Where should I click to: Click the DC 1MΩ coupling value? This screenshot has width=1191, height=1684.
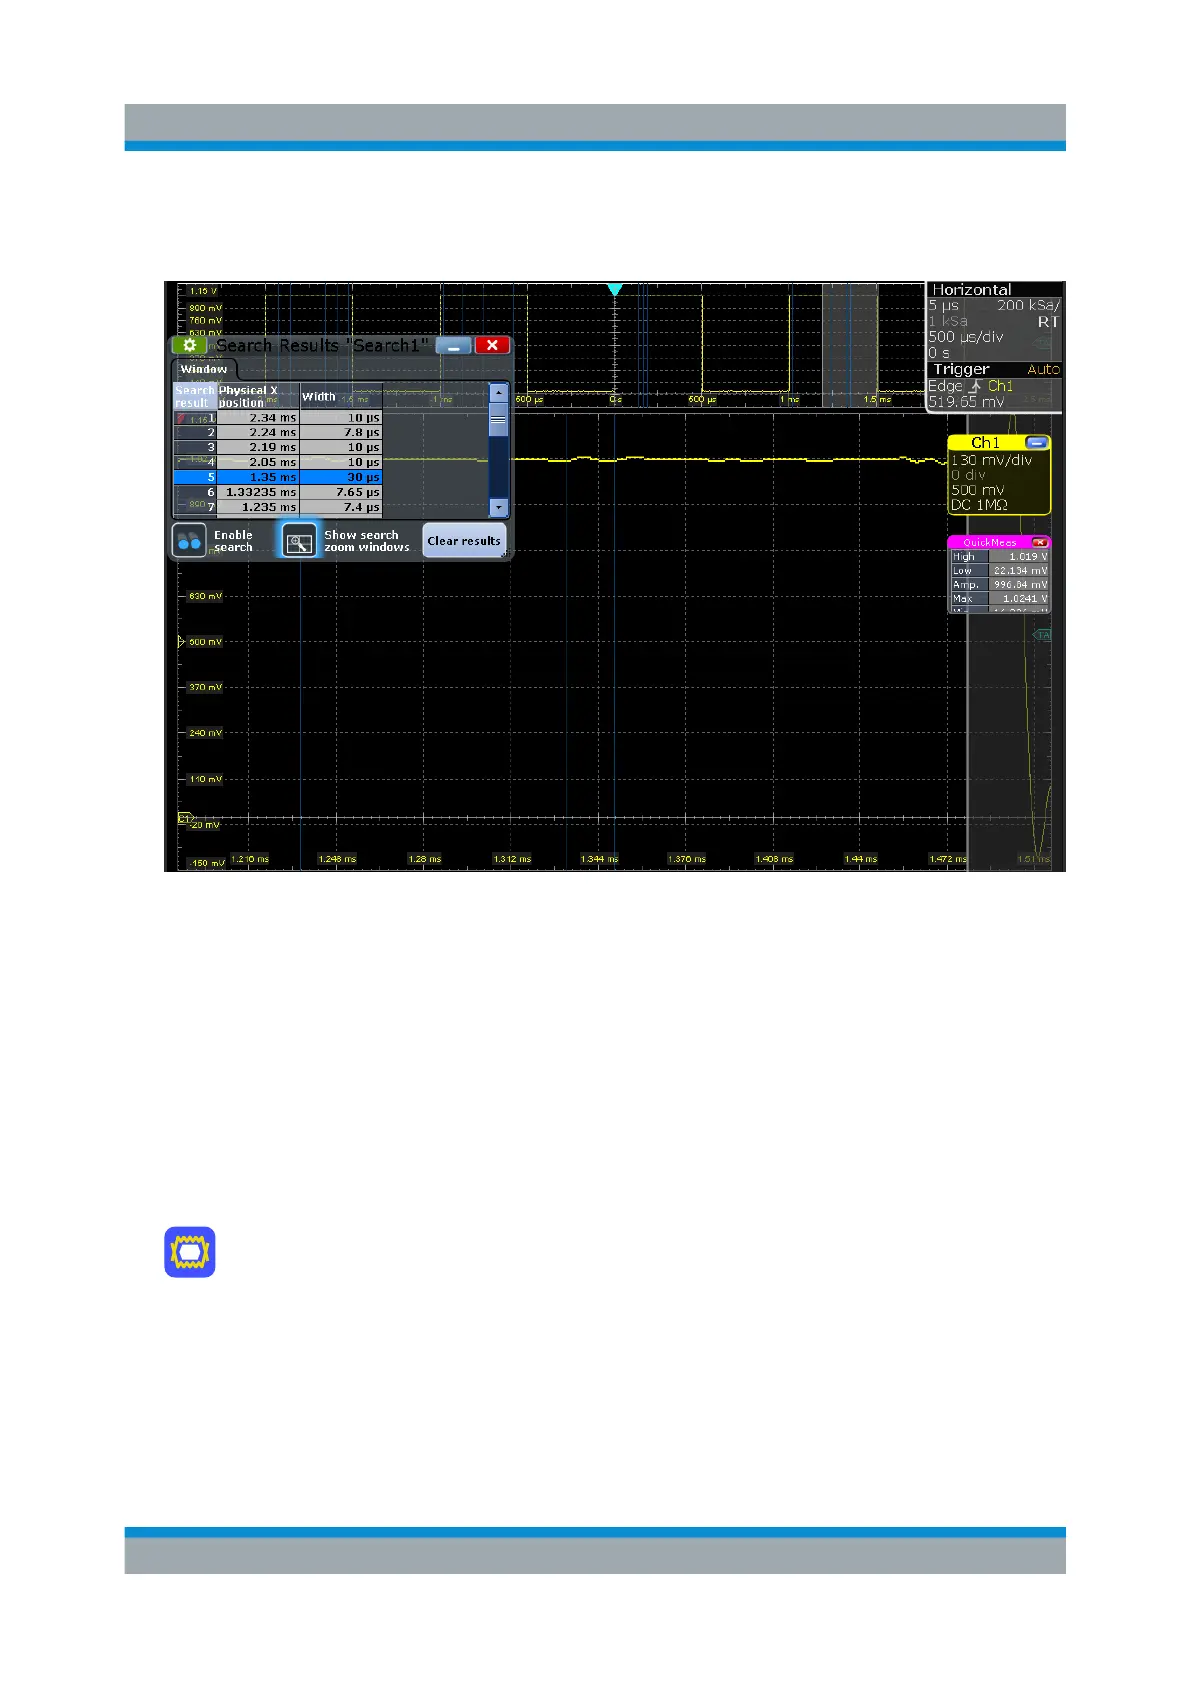[979, 505]
